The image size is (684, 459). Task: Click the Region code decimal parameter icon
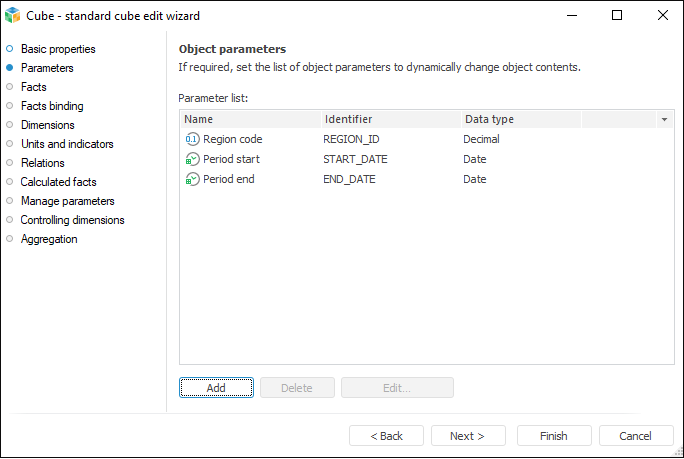coord(192,139)
